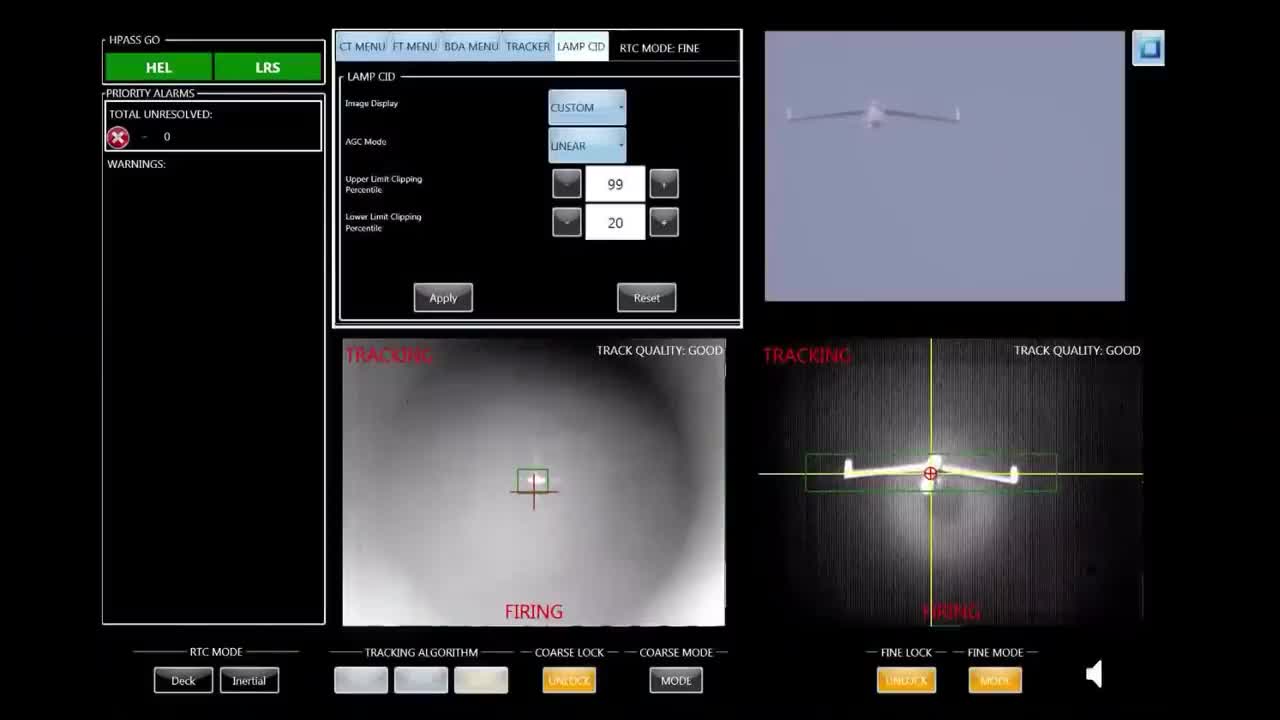Screen dimensions: 1280x720
Task: Switch to the TRACKER tab
Action: coord(527,47)
